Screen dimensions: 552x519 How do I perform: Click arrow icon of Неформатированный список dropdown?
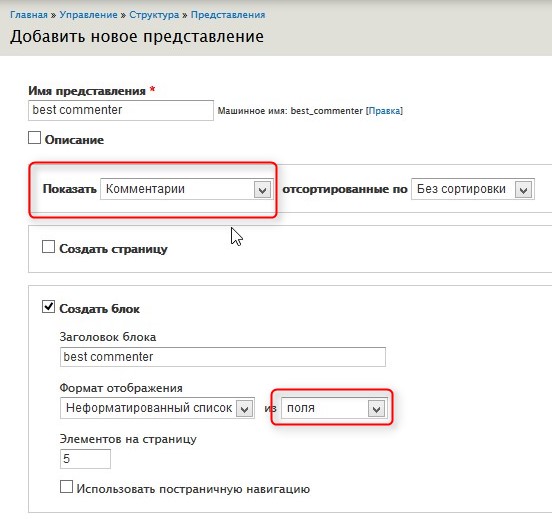click(244, 409)
